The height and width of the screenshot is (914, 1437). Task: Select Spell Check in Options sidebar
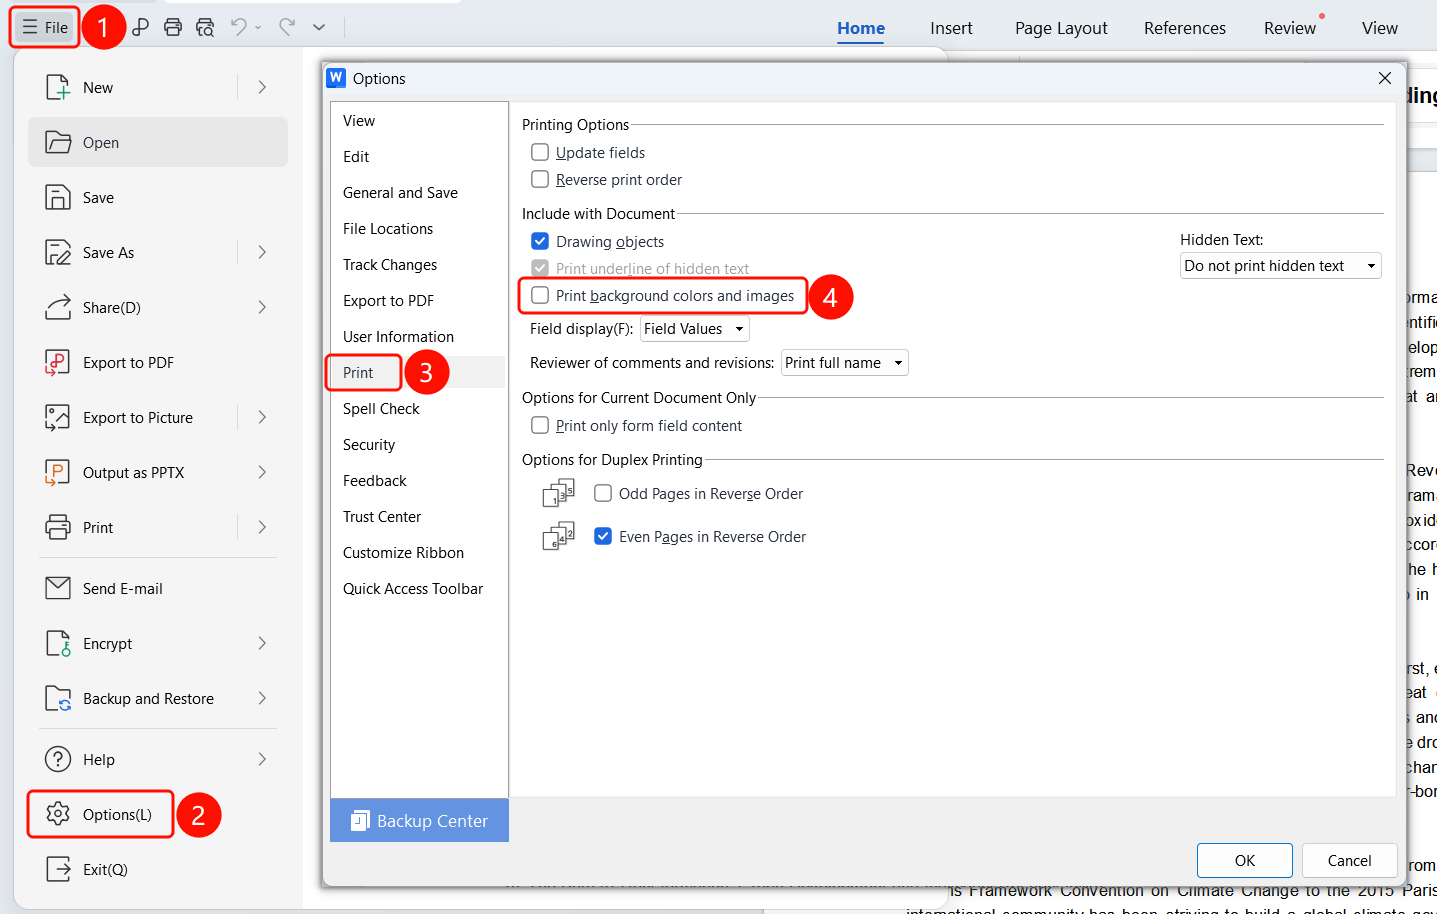click(x=418, y=409)
